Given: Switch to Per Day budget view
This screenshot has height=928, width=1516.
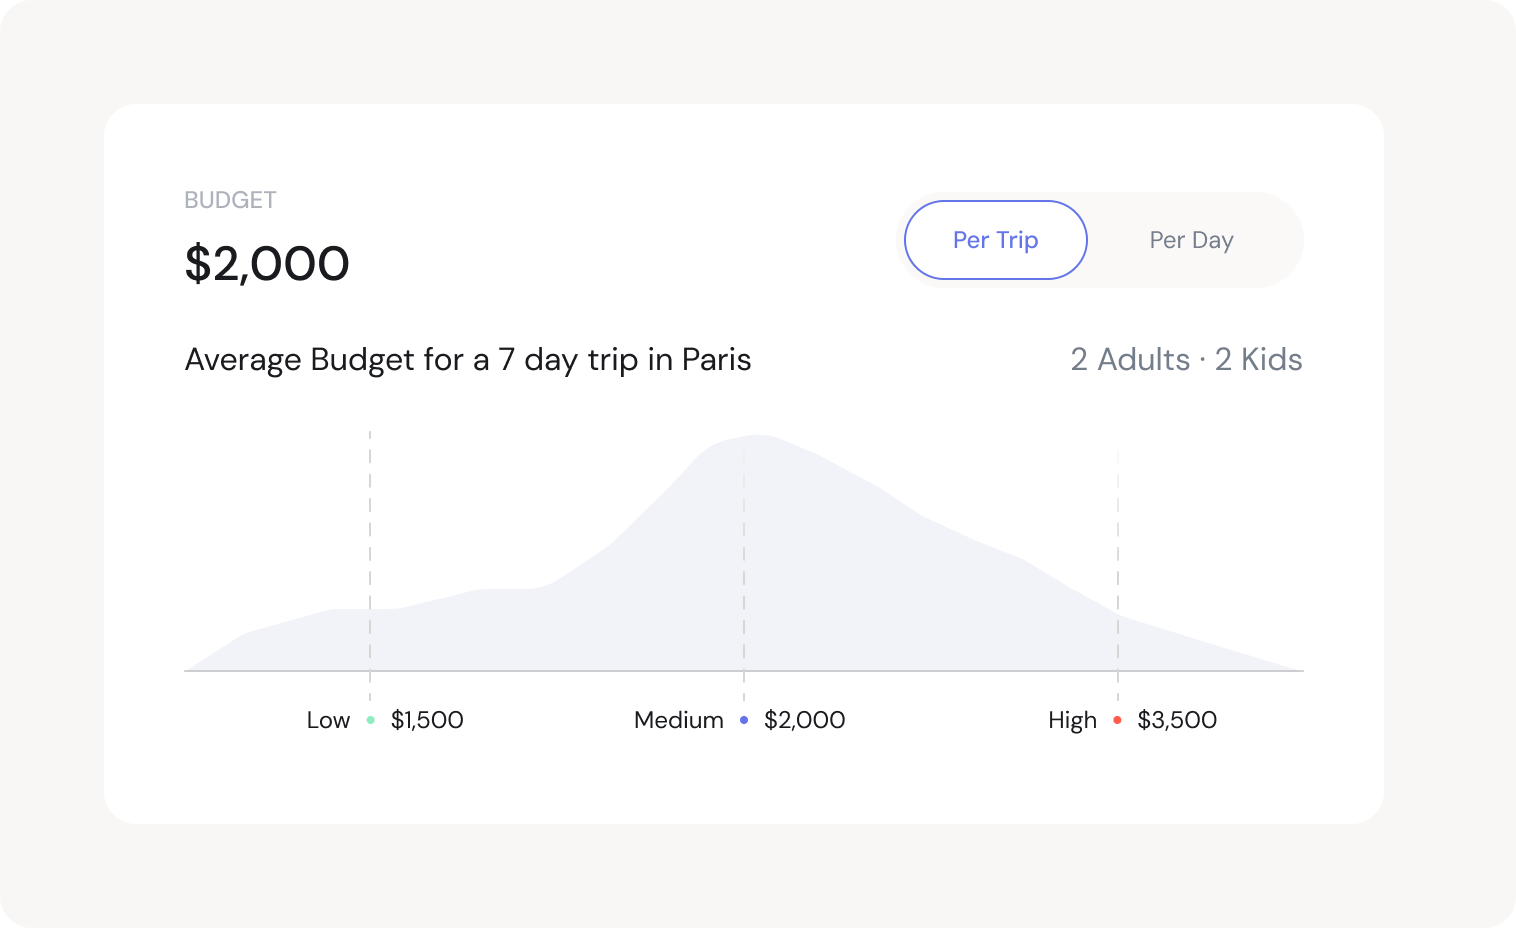Looking at the screenshot, I should click(1191, 240).
